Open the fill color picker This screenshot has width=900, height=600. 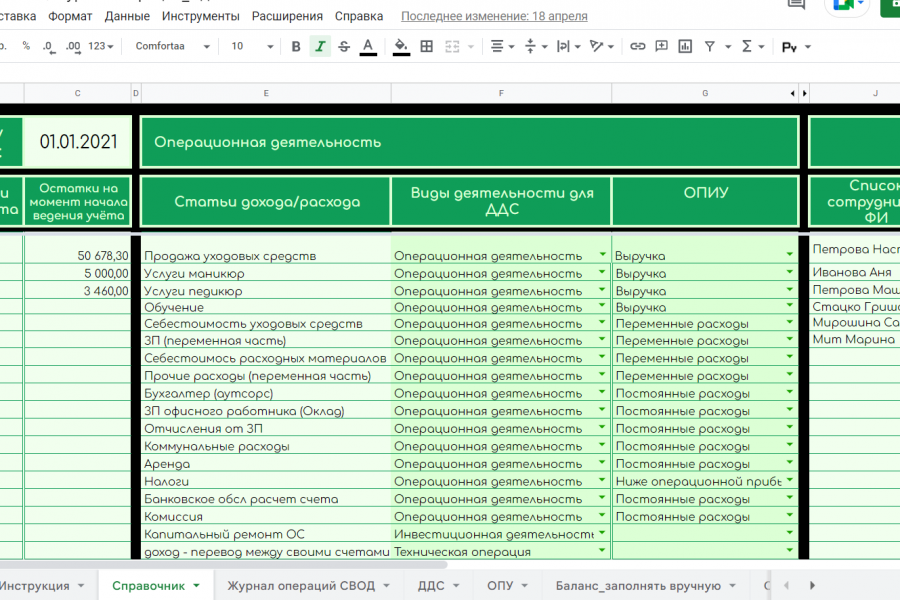pyautogui.click(x=401, y=47)
